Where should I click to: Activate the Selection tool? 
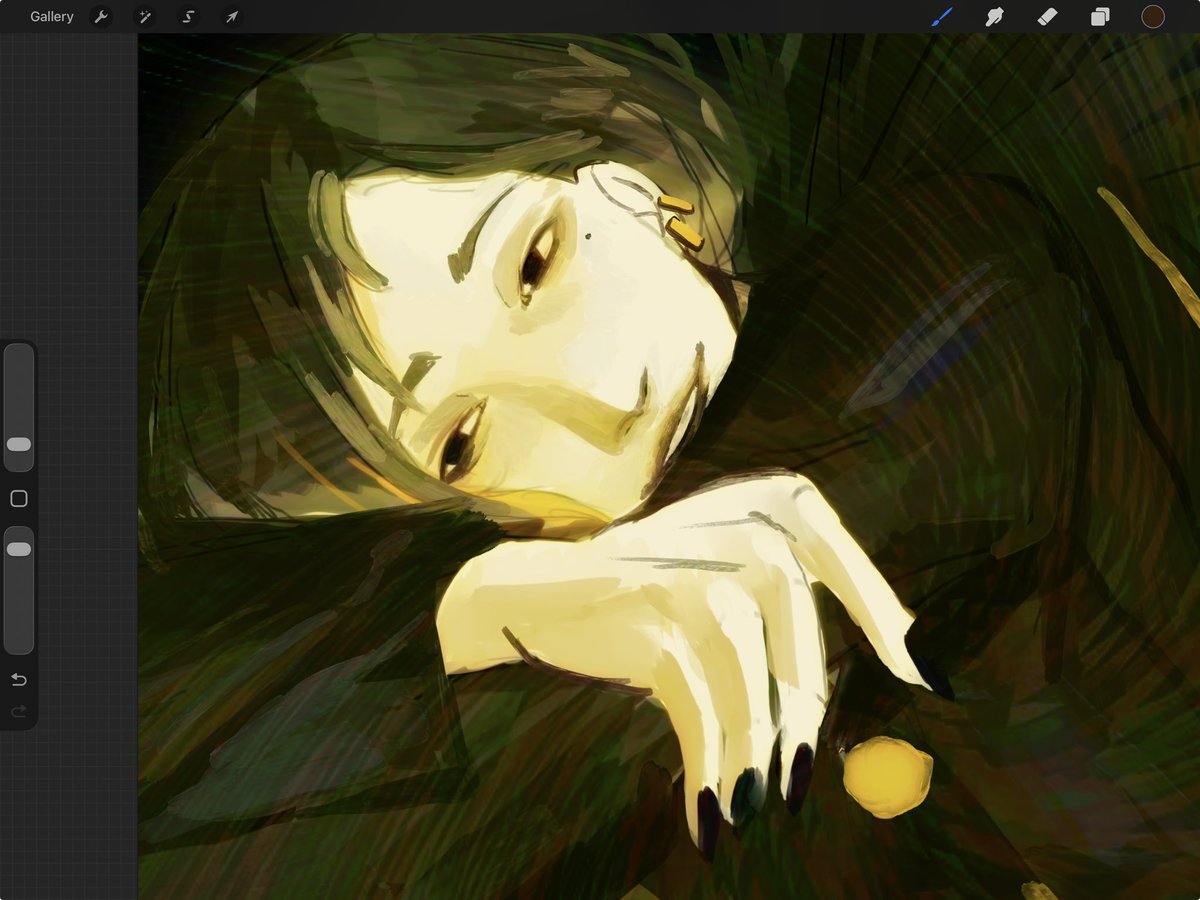[188, 17]
